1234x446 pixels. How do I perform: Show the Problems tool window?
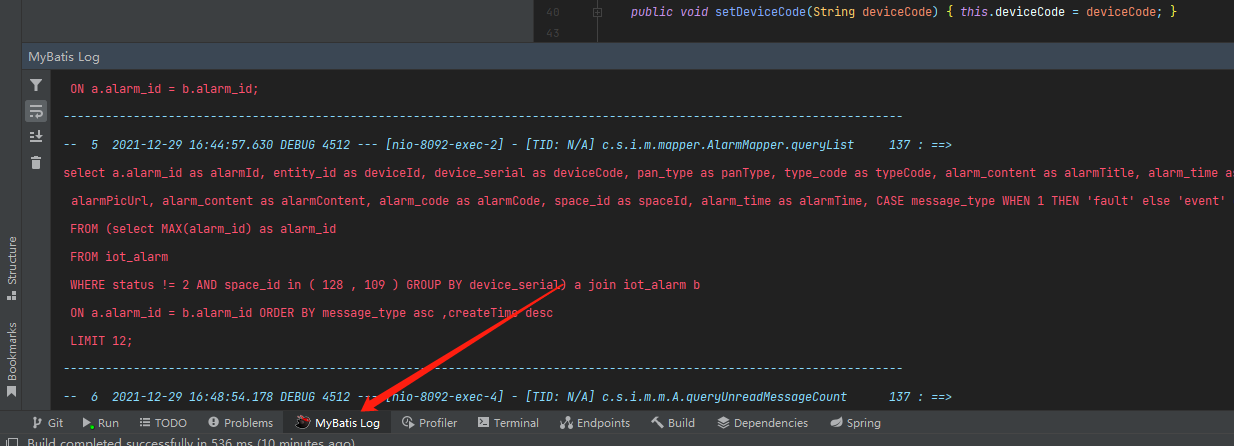click(239, 423)
